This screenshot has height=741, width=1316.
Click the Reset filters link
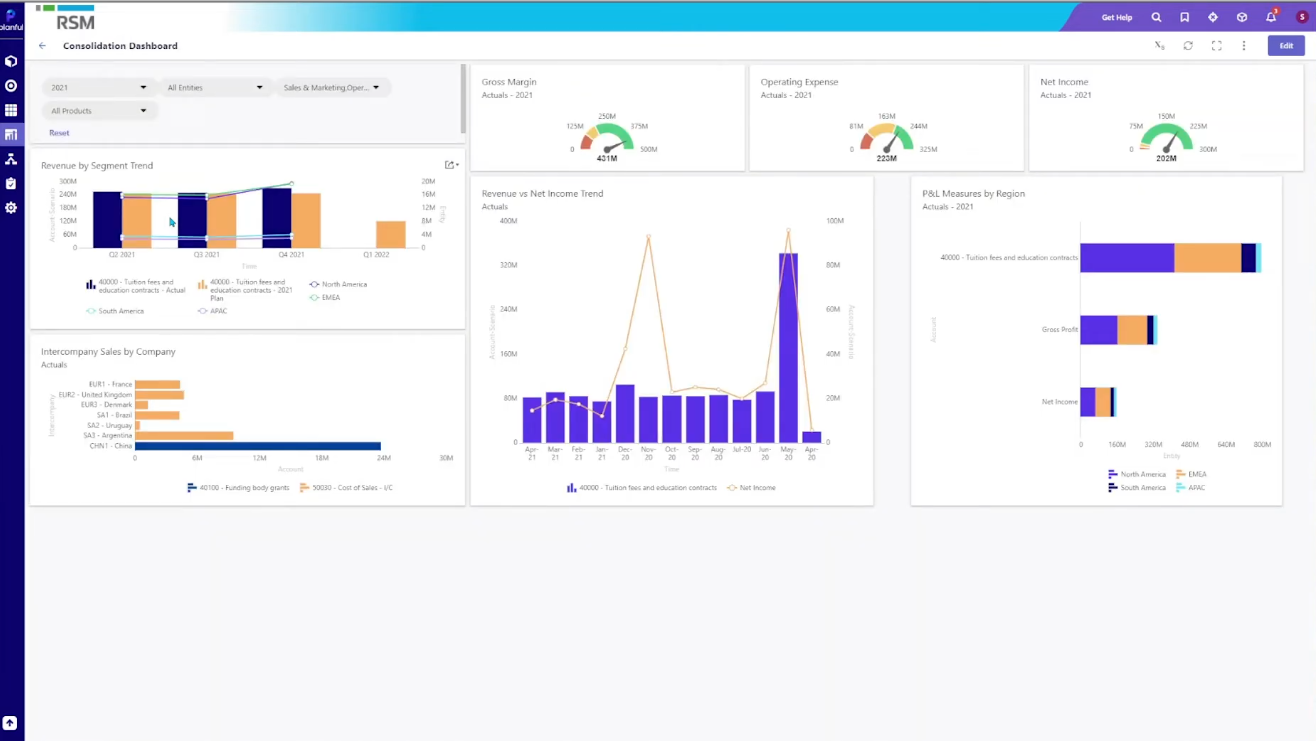point(59,133)
